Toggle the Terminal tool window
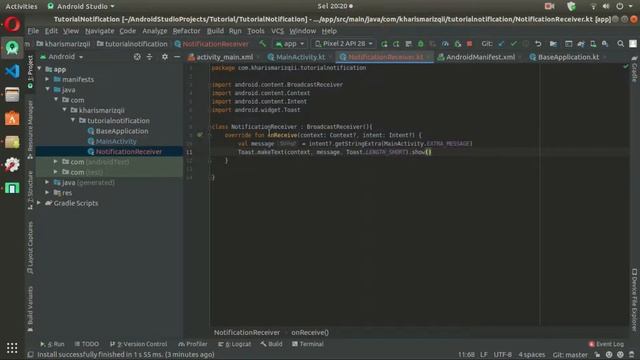The image size is (640, 360). [x=308, y=344]
